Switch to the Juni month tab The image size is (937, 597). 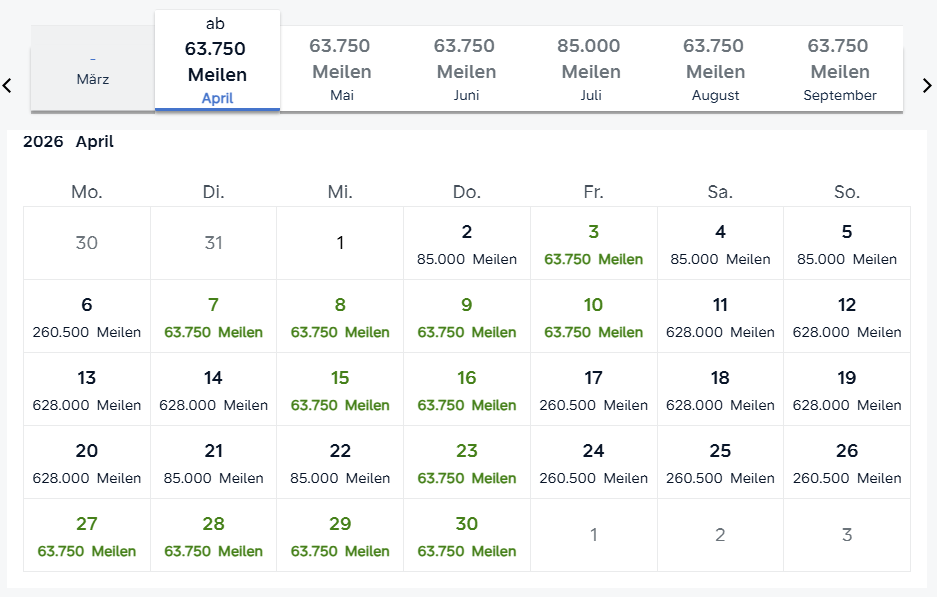tap(466, 70)
